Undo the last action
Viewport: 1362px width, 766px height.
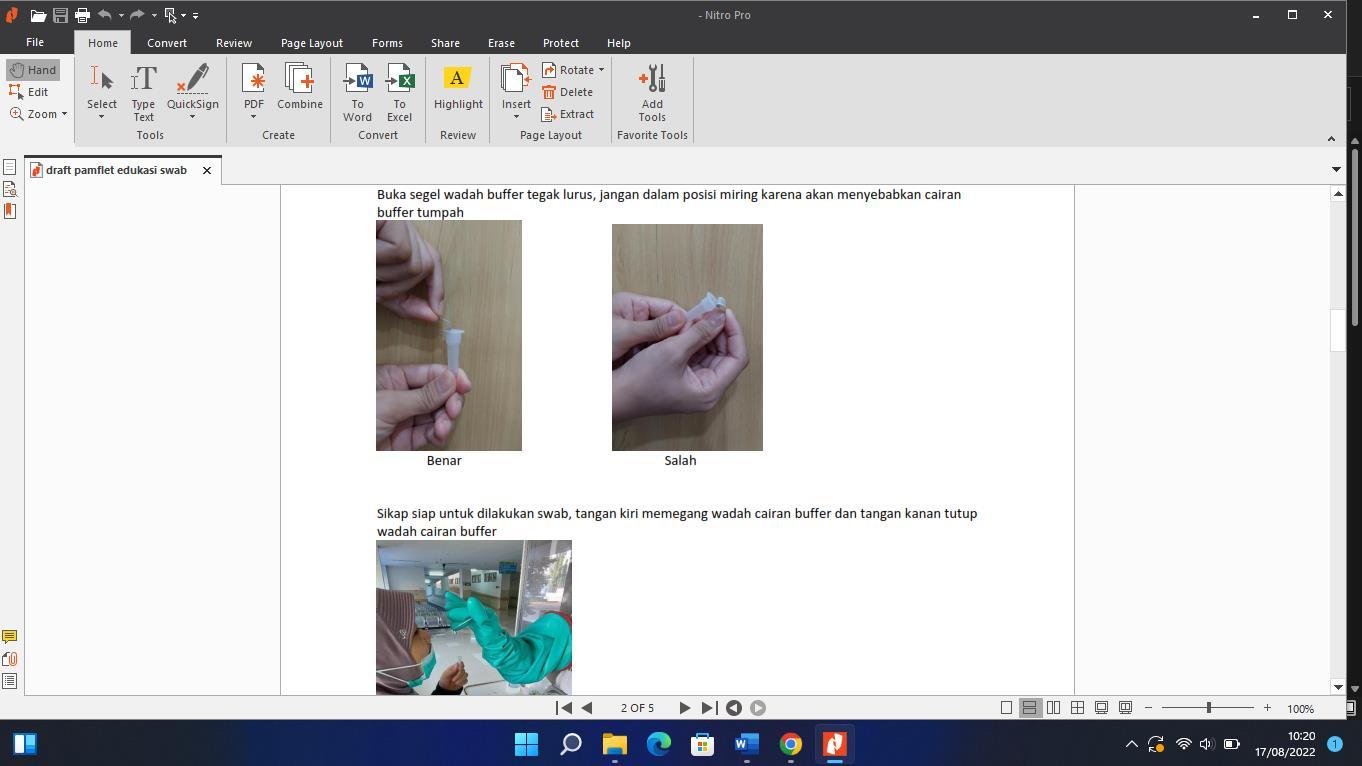coord(104,15)
